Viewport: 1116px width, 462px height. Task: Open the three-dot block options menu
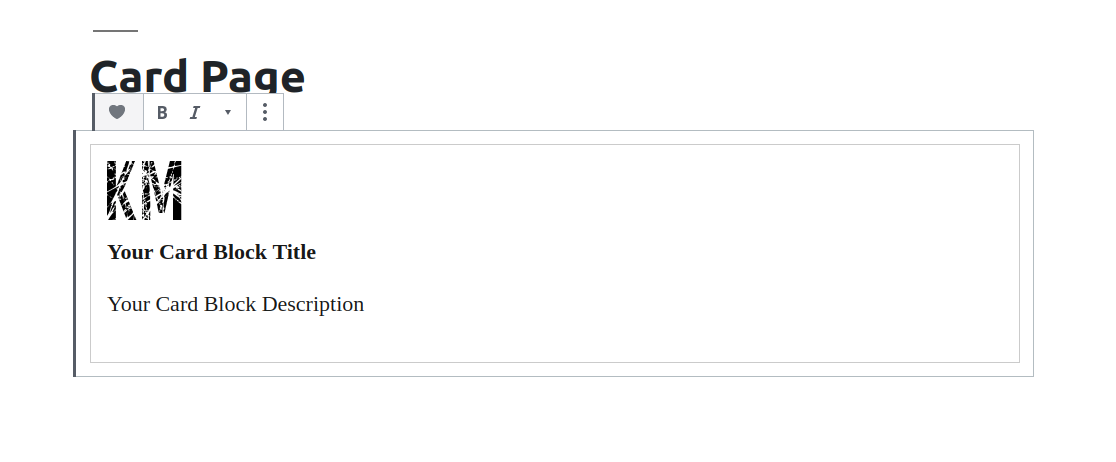tap(265, 112)
